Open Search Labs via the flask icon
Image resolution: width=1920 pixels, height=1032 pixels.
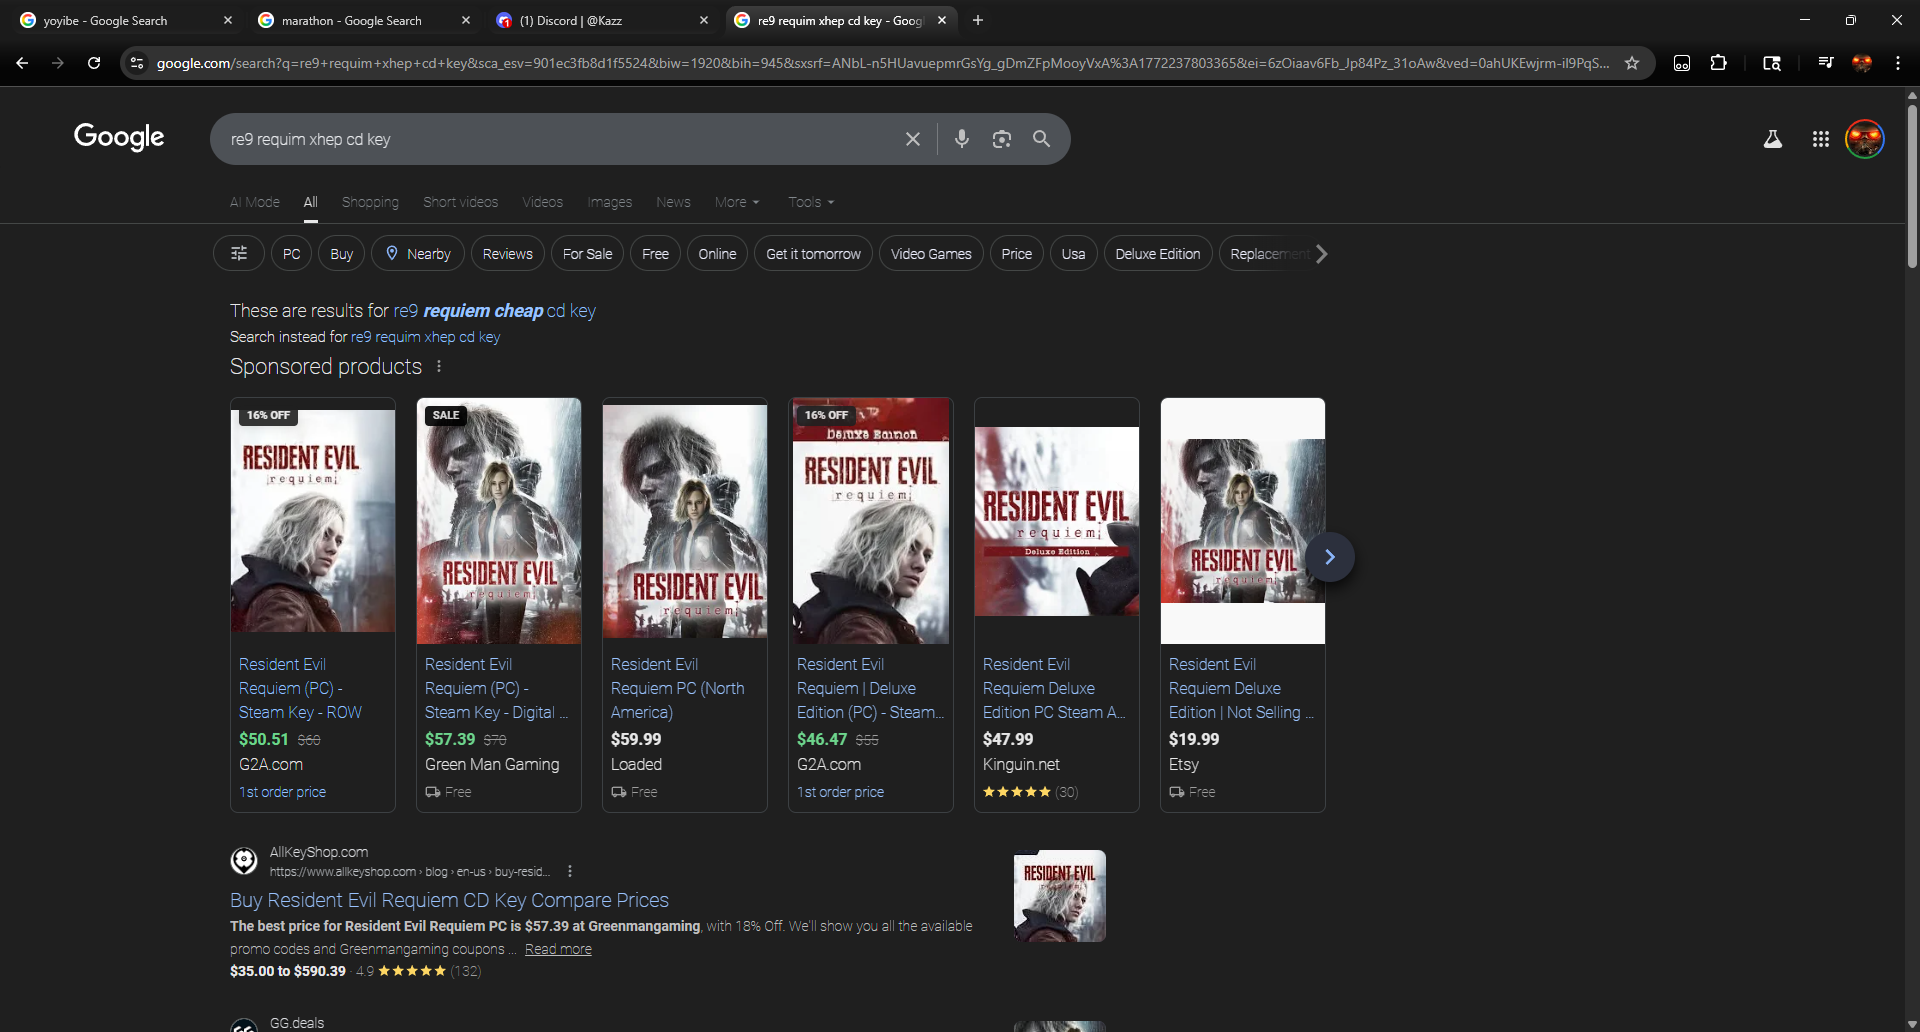point(1772,139)
